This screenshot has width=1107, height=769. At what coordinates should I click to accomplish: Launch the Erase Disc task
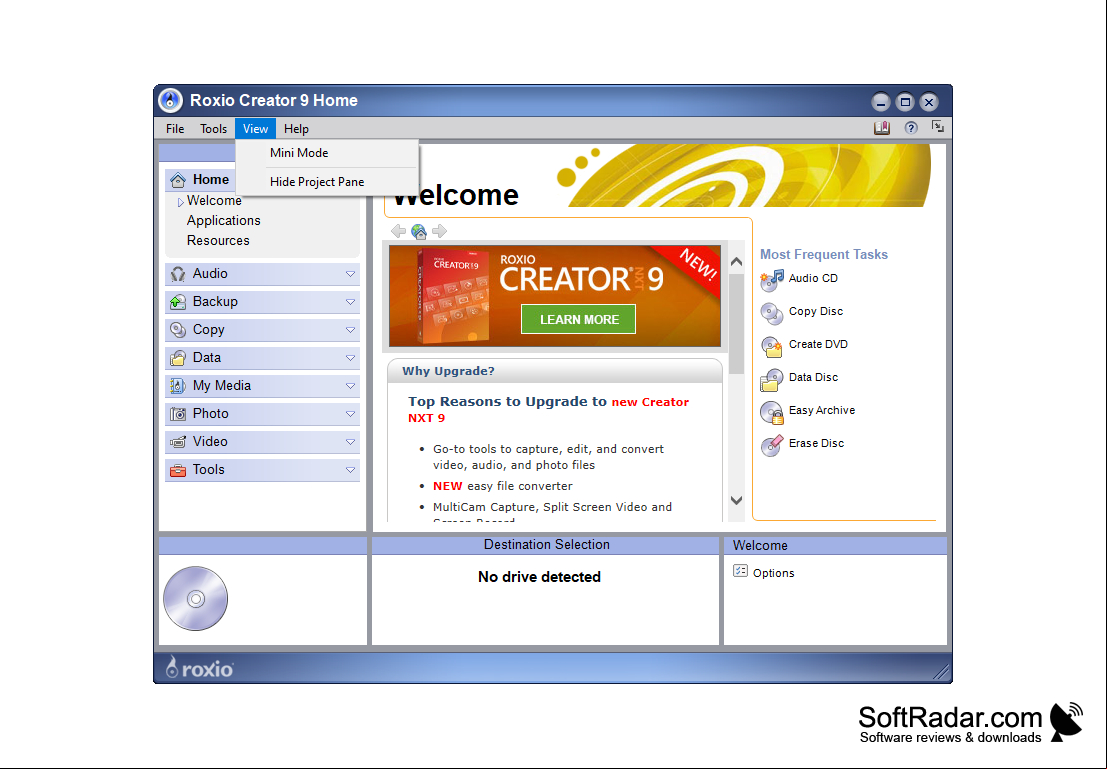tap(816, 443)
